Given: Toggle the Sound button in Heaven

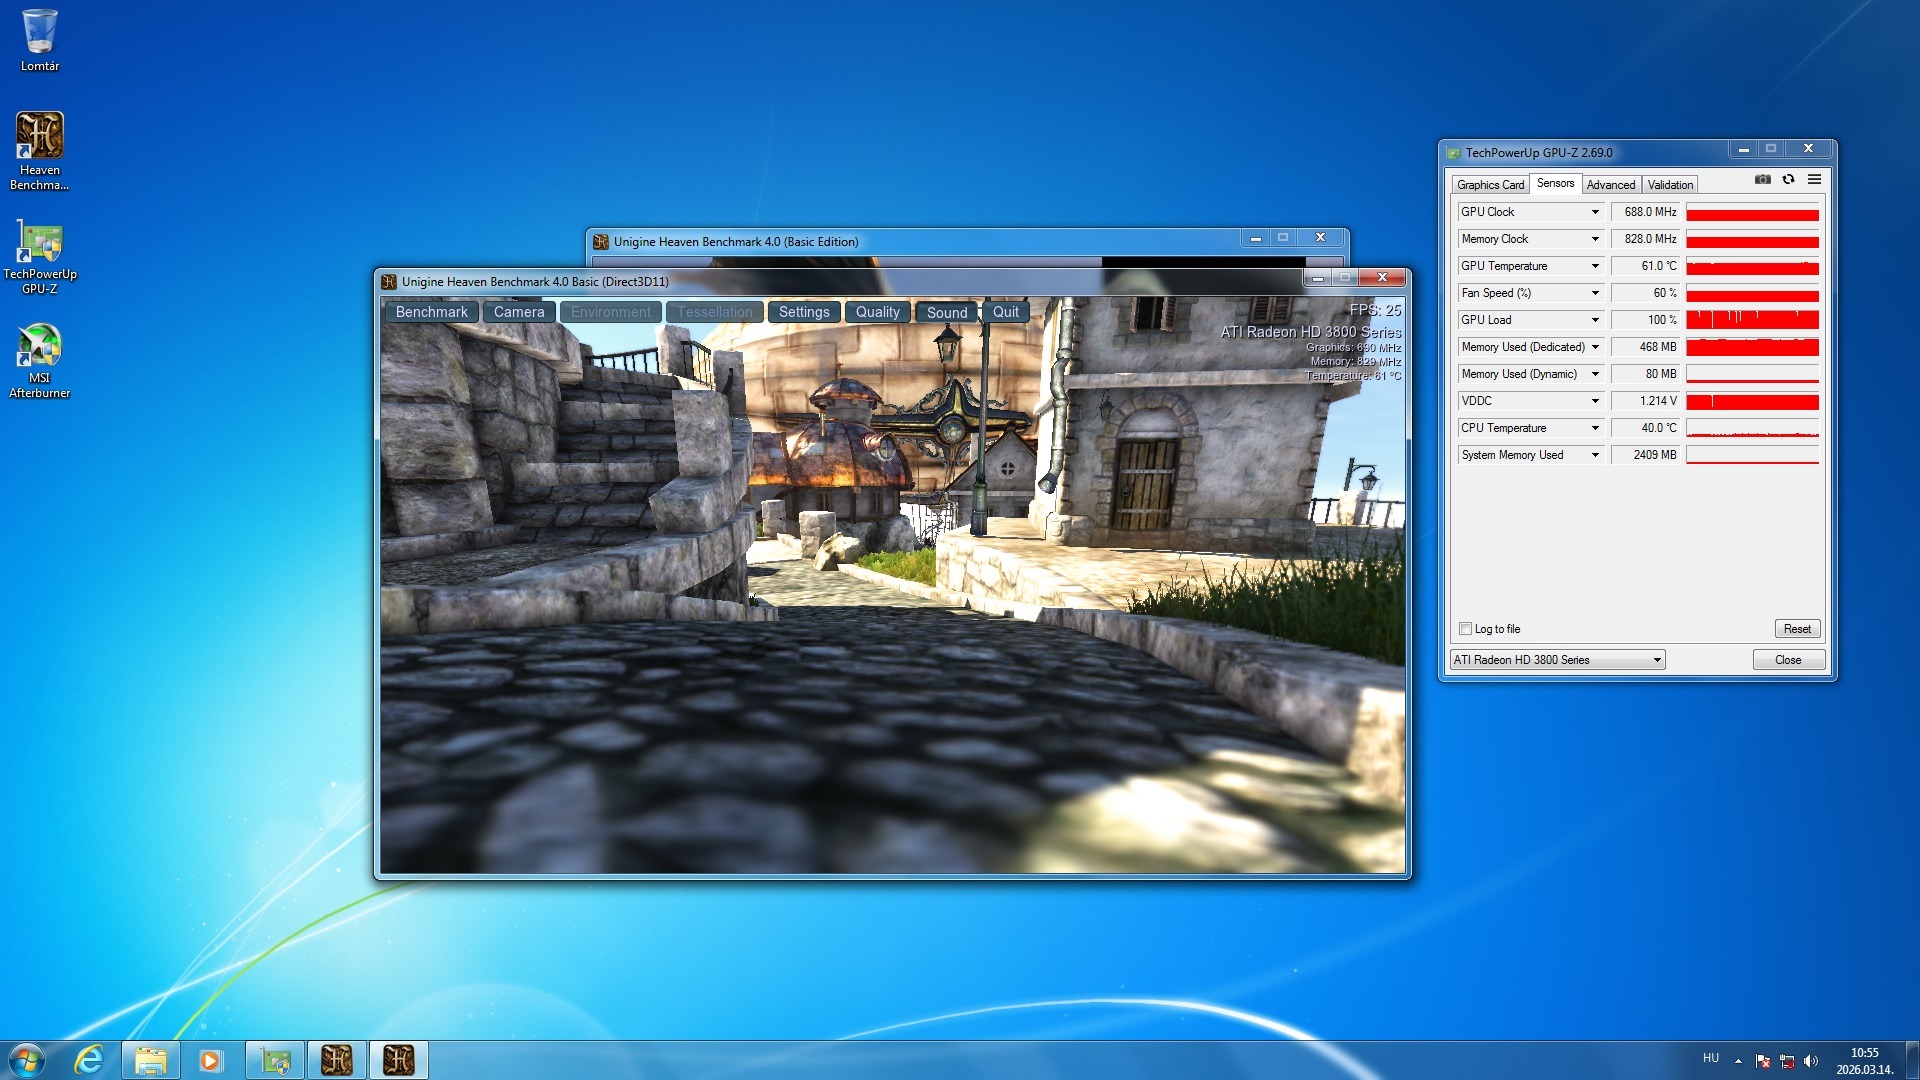Looking at the screenshot, I should [946, 312].
